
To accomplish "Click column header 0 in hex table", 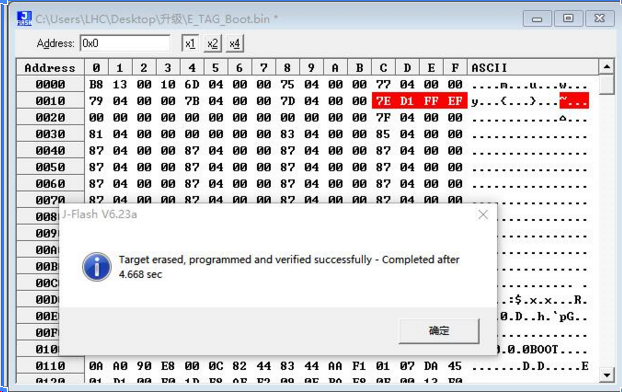I will [x=96, y=68].
